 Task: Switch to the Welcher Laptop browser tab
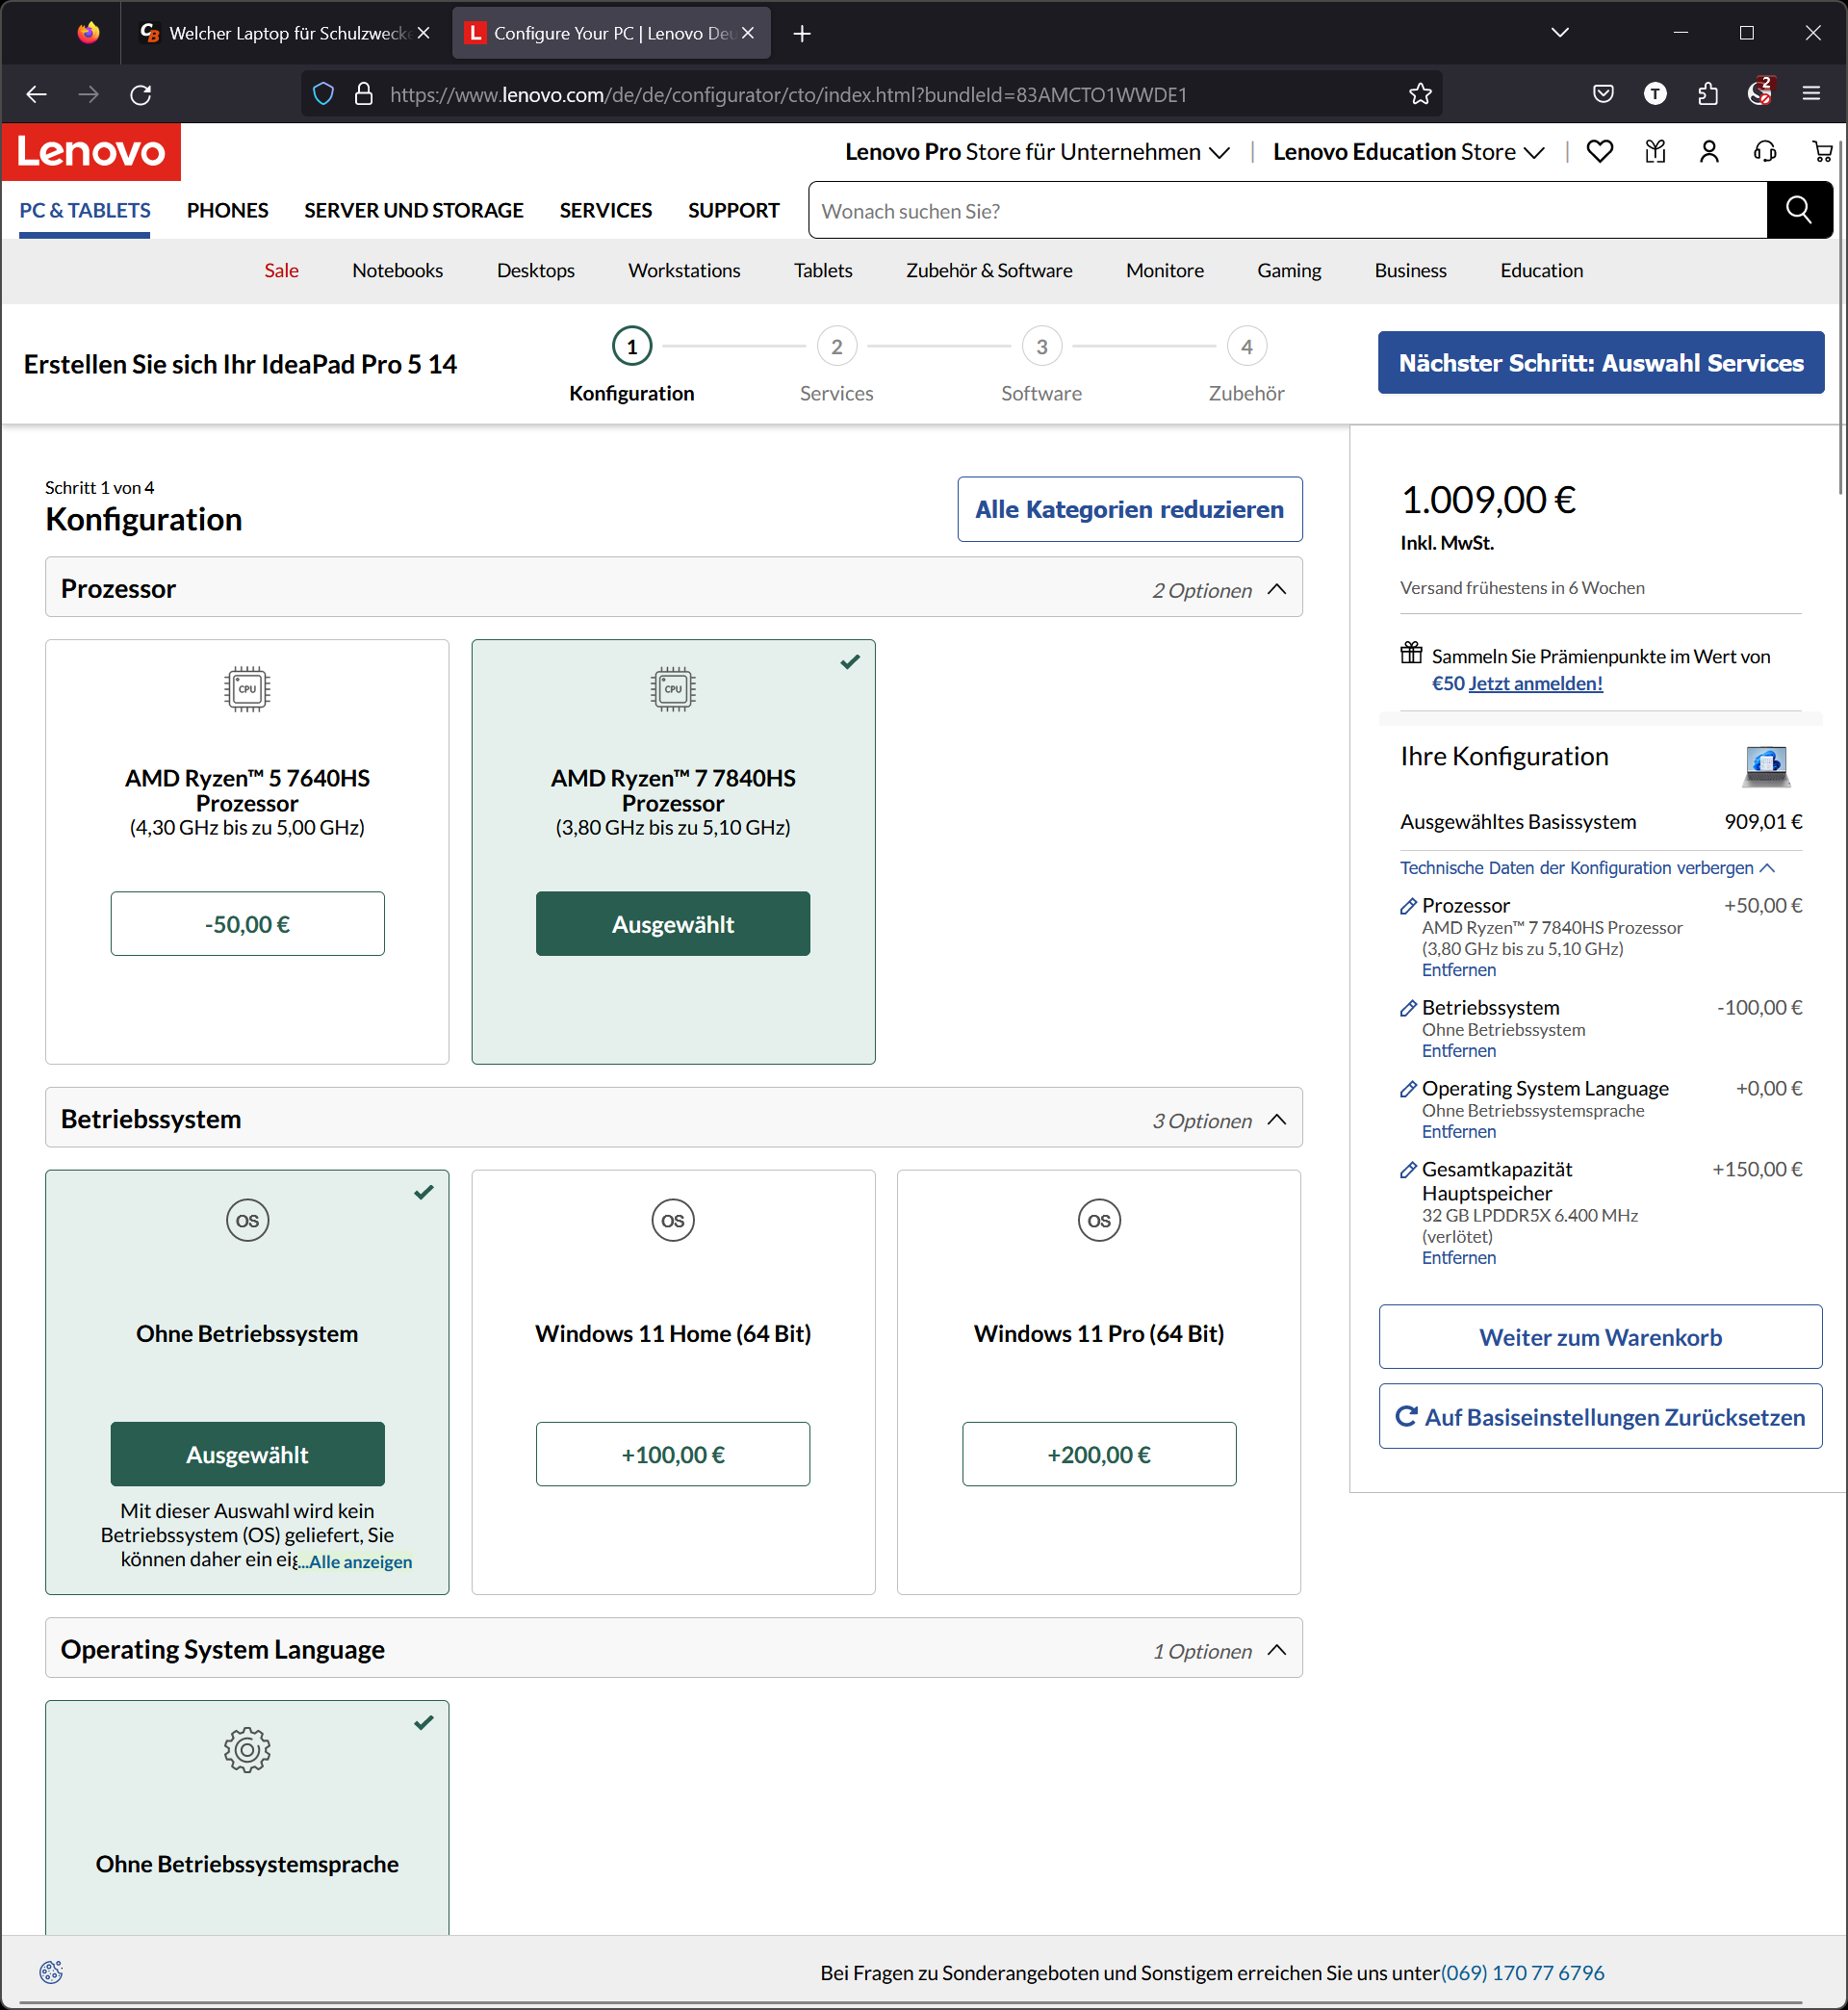(x=285, y=33)
